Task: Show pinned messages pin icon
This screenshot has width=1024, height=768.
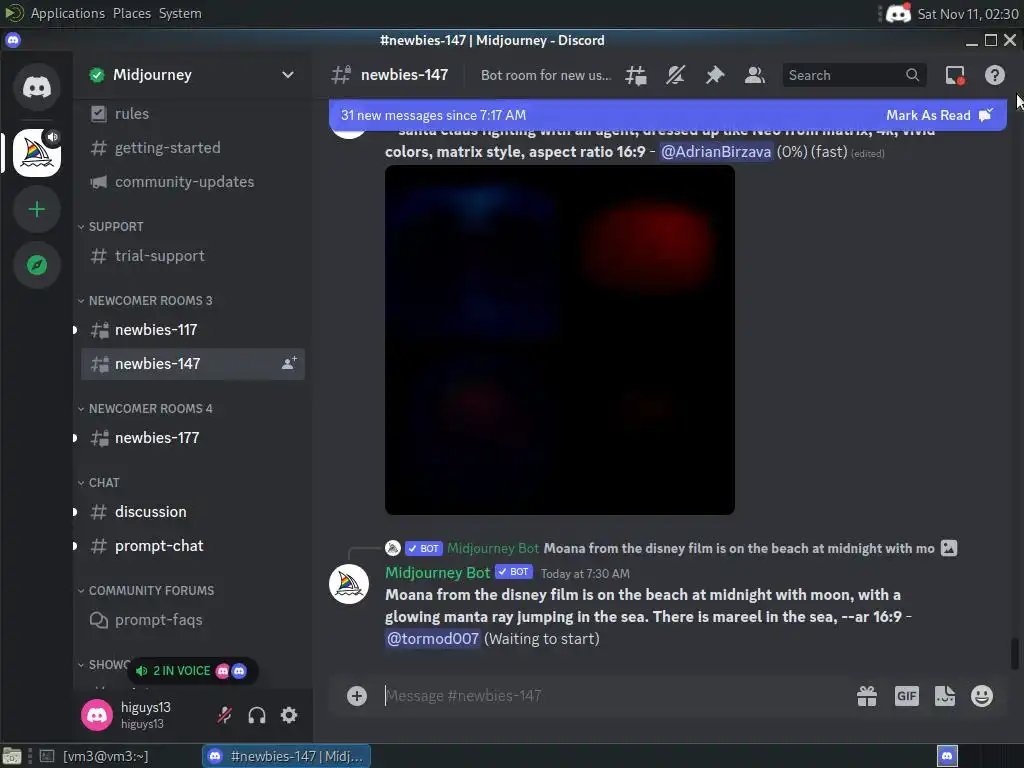Action: (715, 75)
